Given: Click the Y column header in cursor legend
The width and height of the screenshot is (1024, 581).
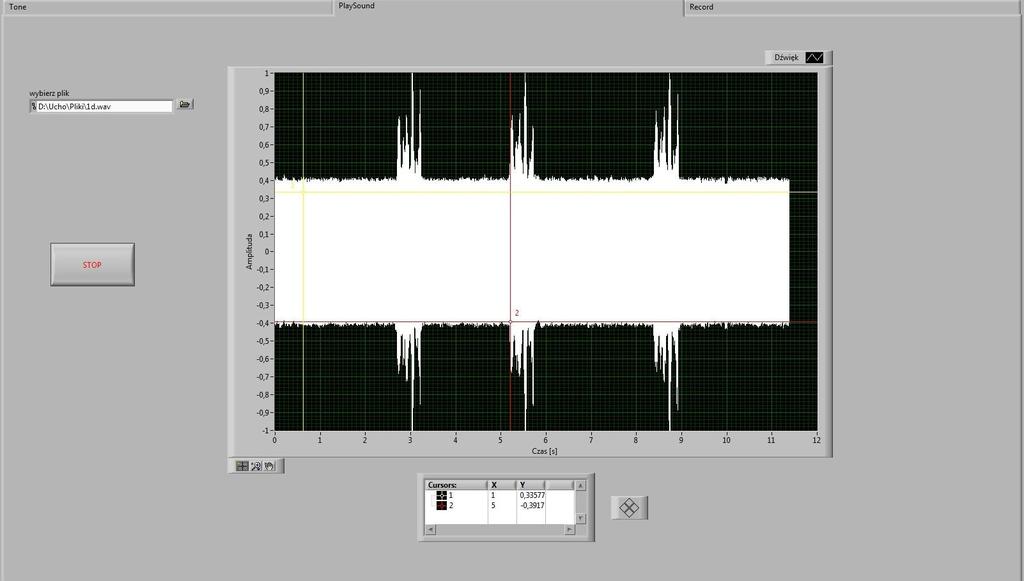Looking at the screenshot, I should tap(531, 485).
